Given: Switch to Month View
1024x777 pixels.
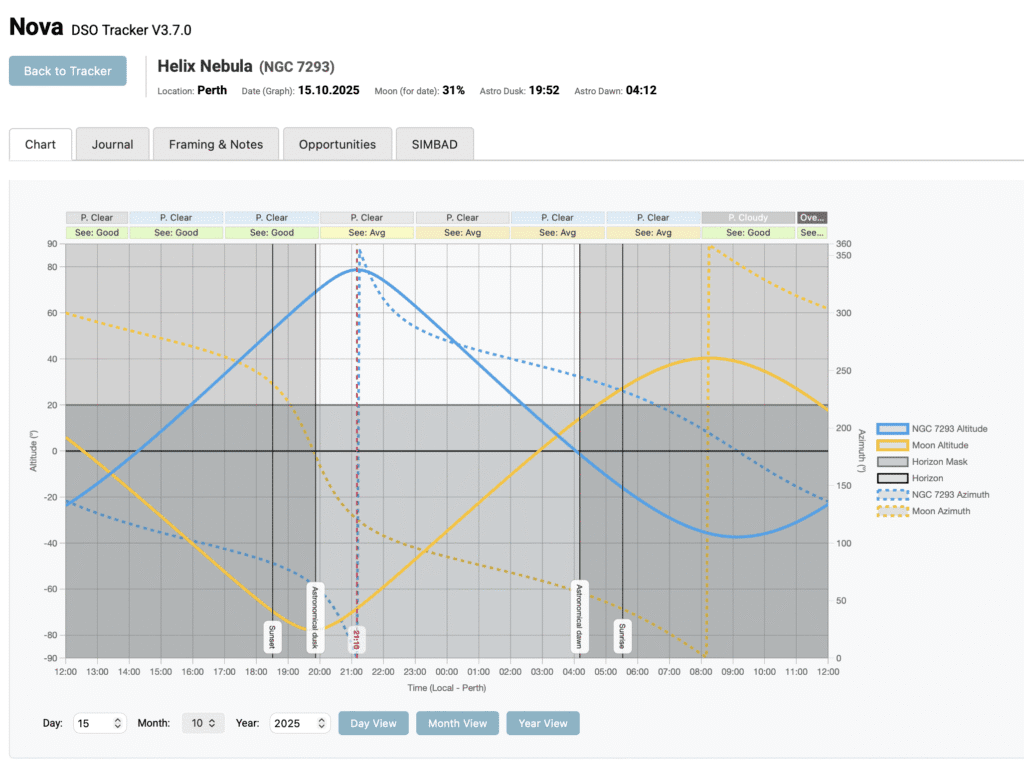Looking at the screenshot, I should 457,723.
